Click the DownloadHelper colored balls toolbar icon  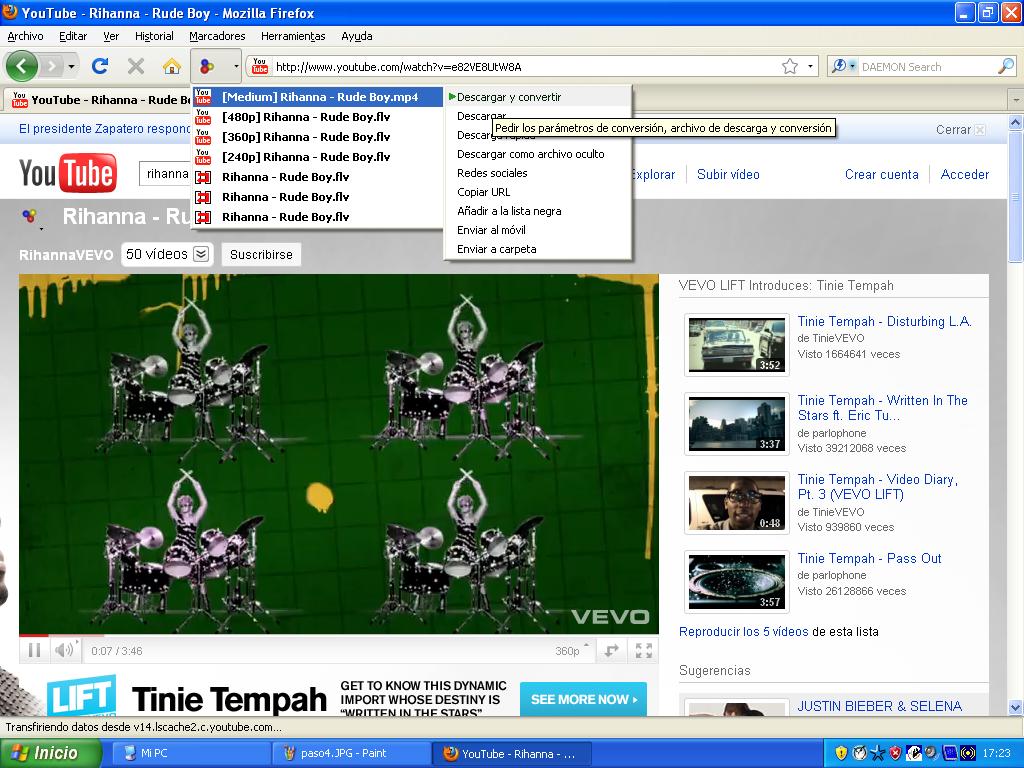click(207, 66)
